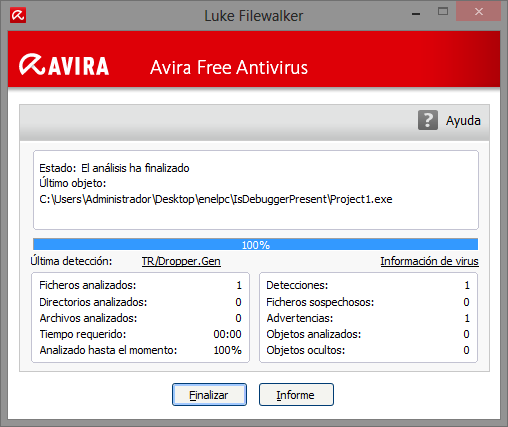Click the 'Archivos analizados:' row
This screenshot has height=427, width=508.
pyautogui.click(x=140, y=318)
